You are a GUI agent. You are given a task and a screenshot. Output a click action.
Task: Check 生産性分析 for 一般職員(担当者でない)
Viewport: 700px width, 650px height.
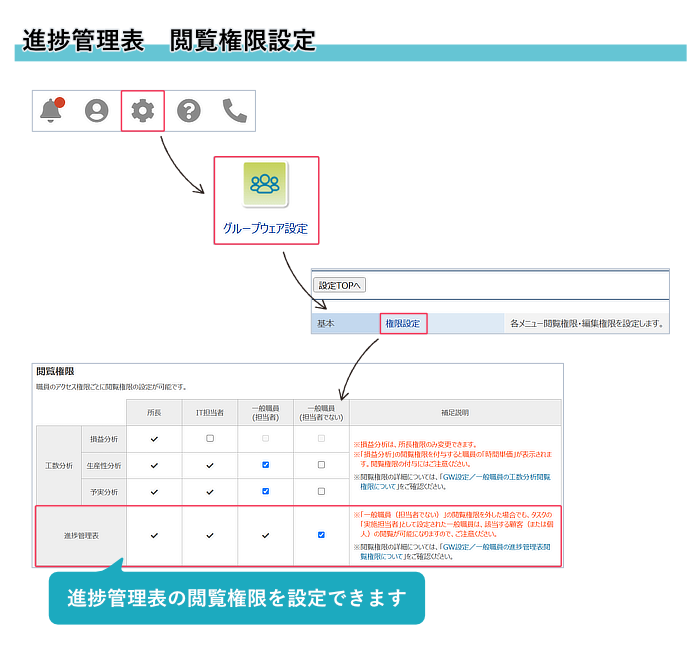coord(321,465)
